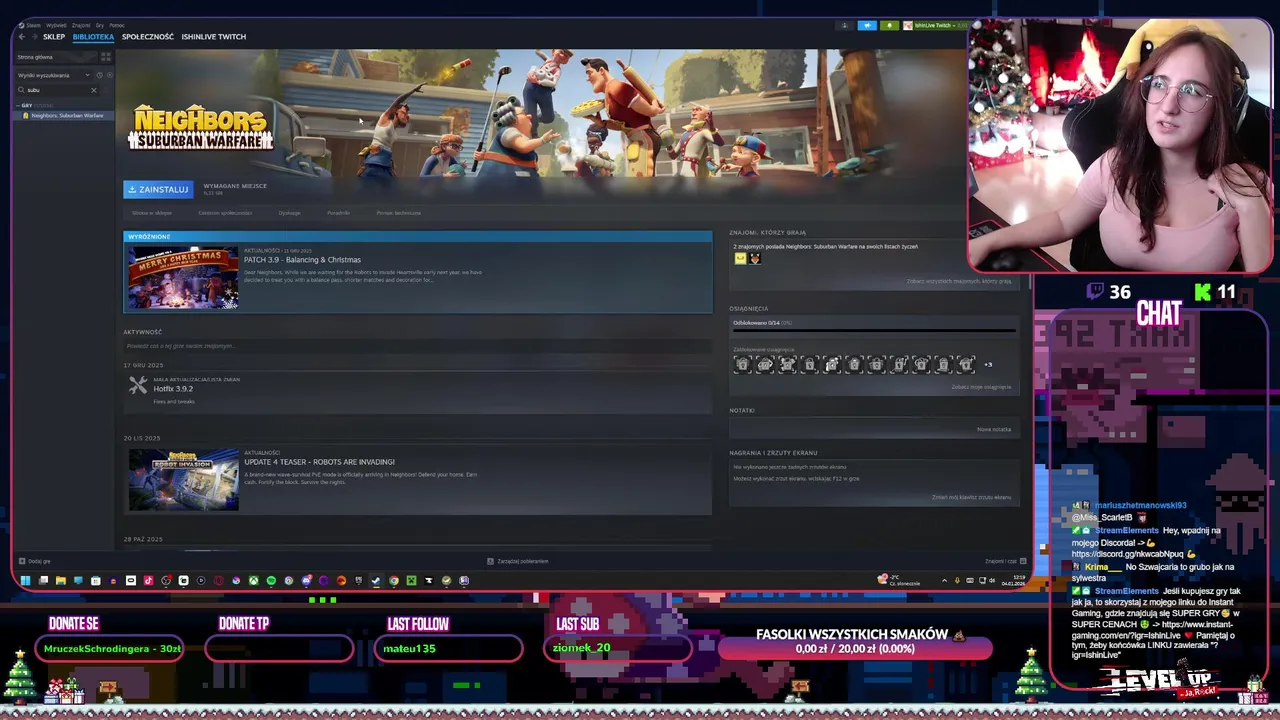Open the downloads icon in Steam top bar
Screen dimensions: 1280x720
(844, 25)
